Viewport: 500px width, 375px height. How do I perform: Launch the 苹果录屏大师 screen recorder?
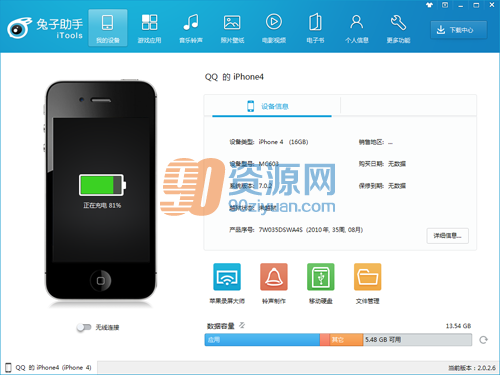pyautogui.click(x=227, y=283)
